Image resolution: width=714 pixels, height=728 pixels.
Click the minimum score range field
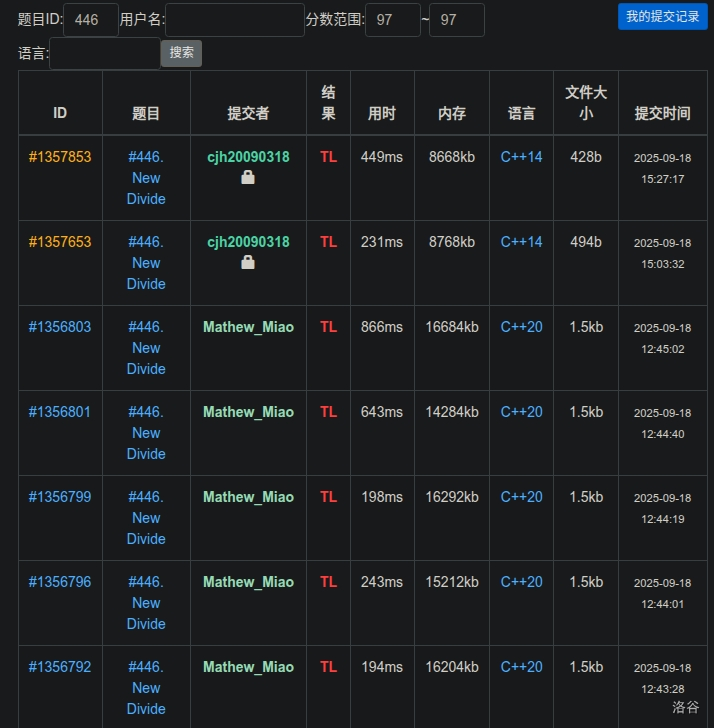[392, 20]
